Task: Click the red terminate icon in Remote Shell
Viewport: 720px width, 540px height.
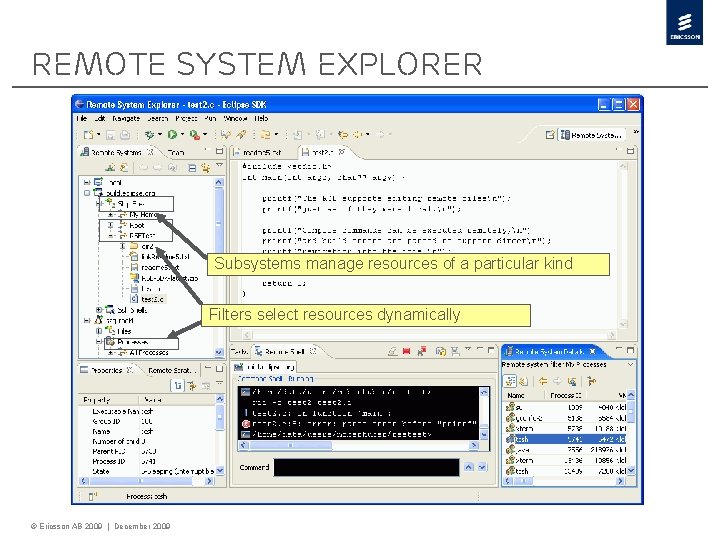Action: pos(406,351)
